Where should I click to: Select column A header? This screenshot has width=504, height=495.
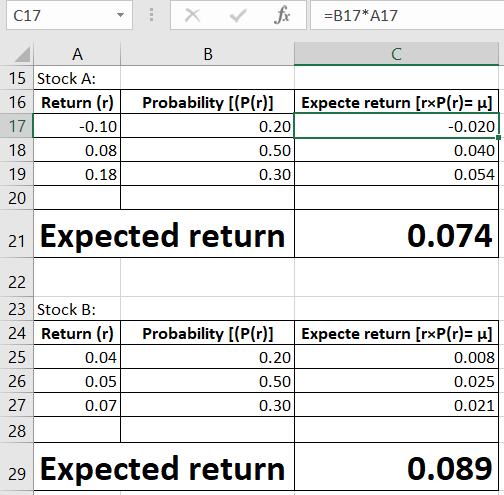coord(77,54)
